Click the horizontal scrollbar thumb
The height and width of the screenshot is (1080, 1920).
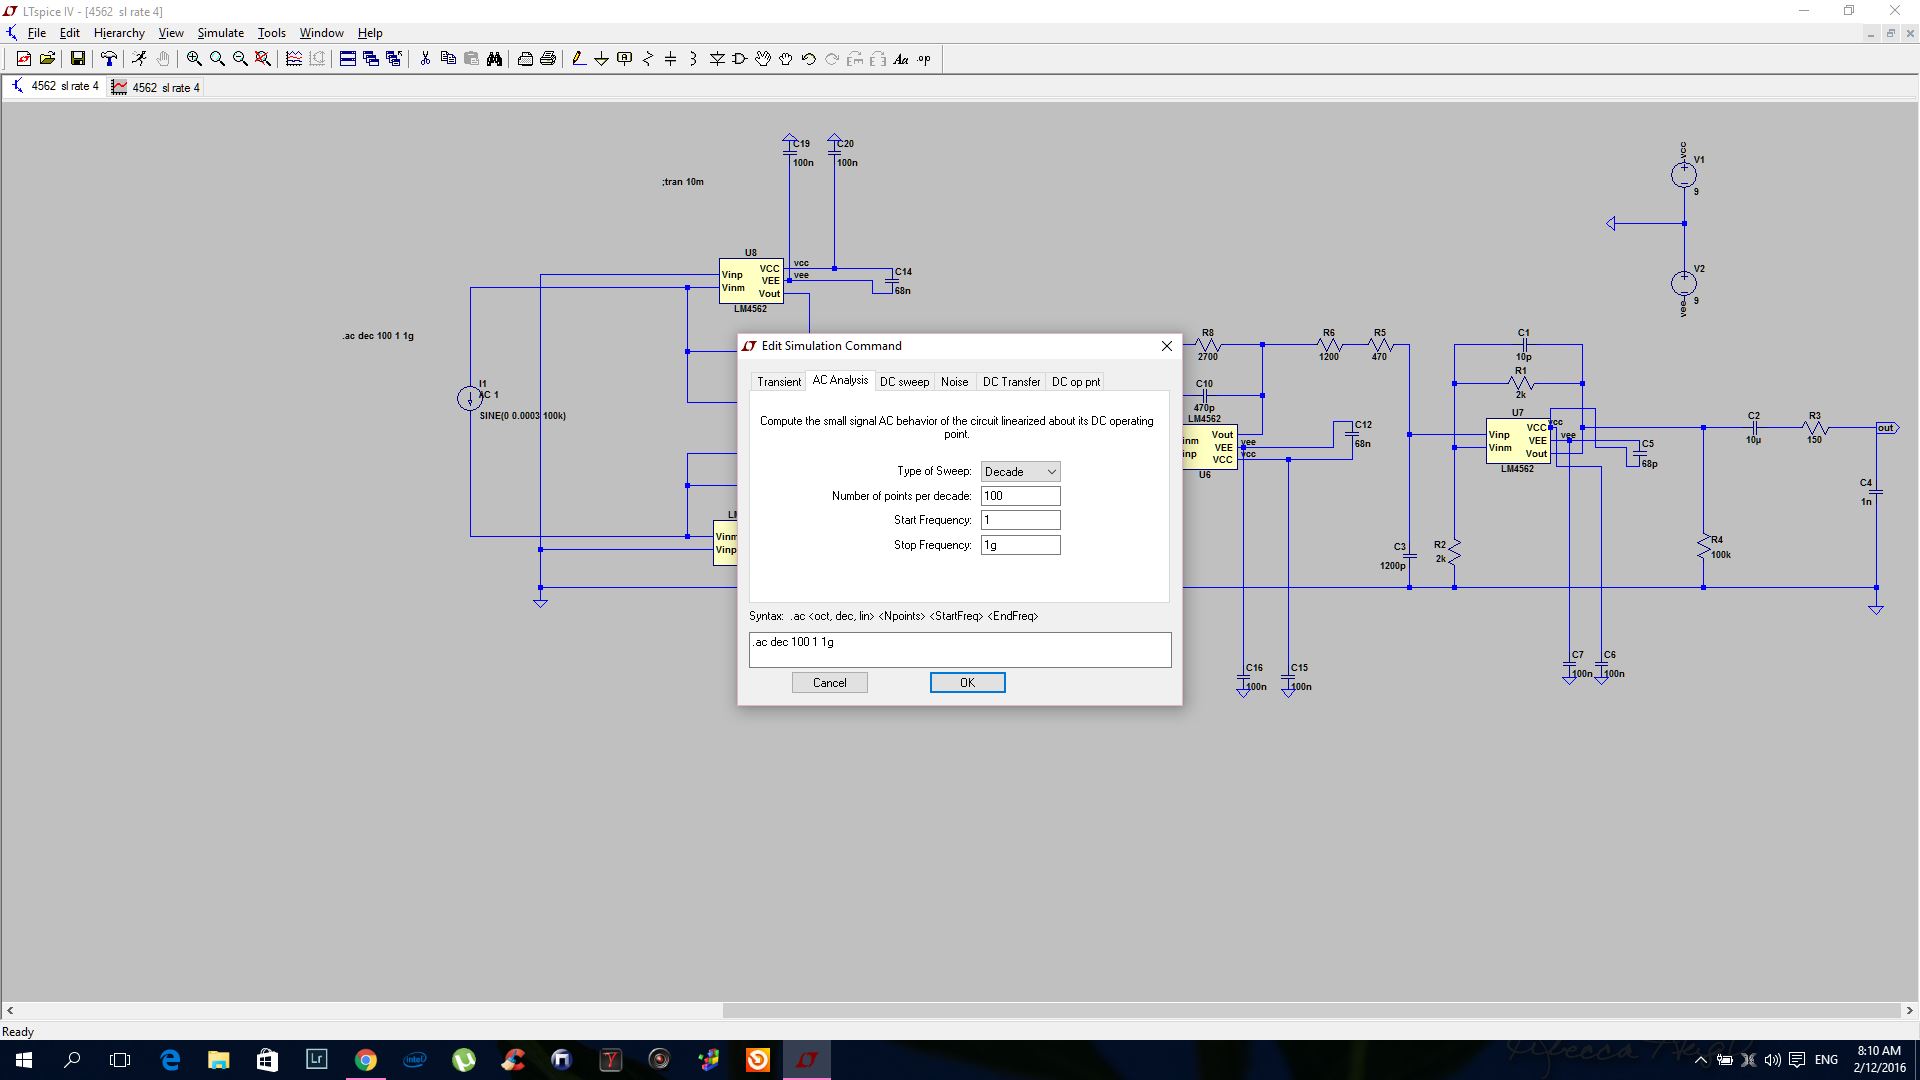click(x=1311, y=1011)
